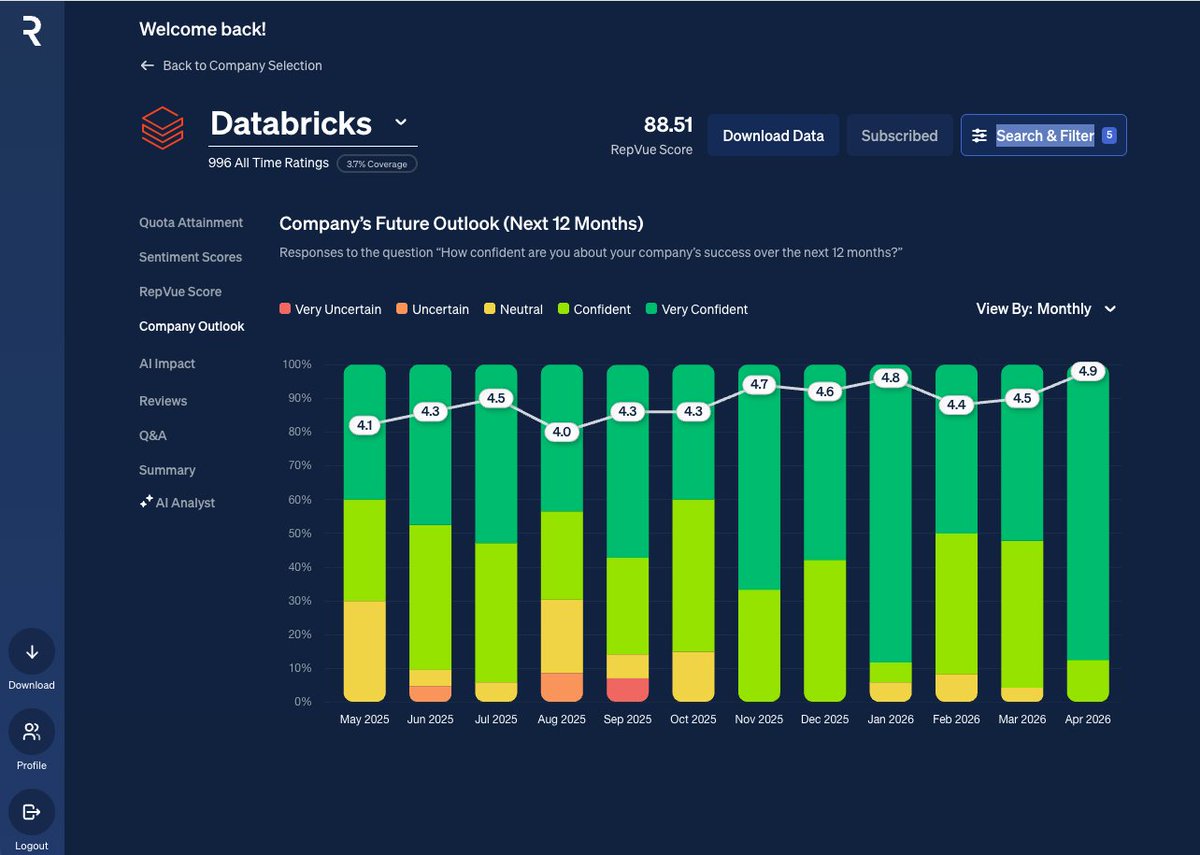Click the filter count badge 5

coord(1108,135)
